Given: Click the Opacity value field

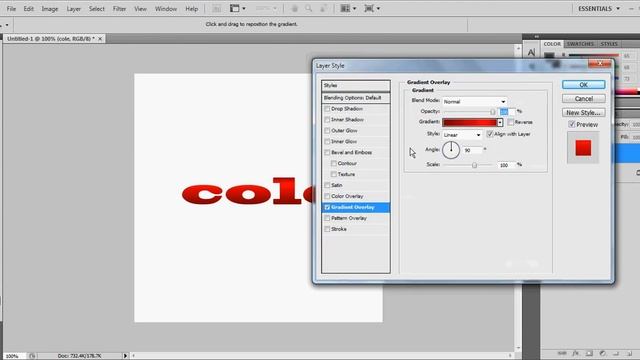Looking at the screenshot, I should [506, 111].
